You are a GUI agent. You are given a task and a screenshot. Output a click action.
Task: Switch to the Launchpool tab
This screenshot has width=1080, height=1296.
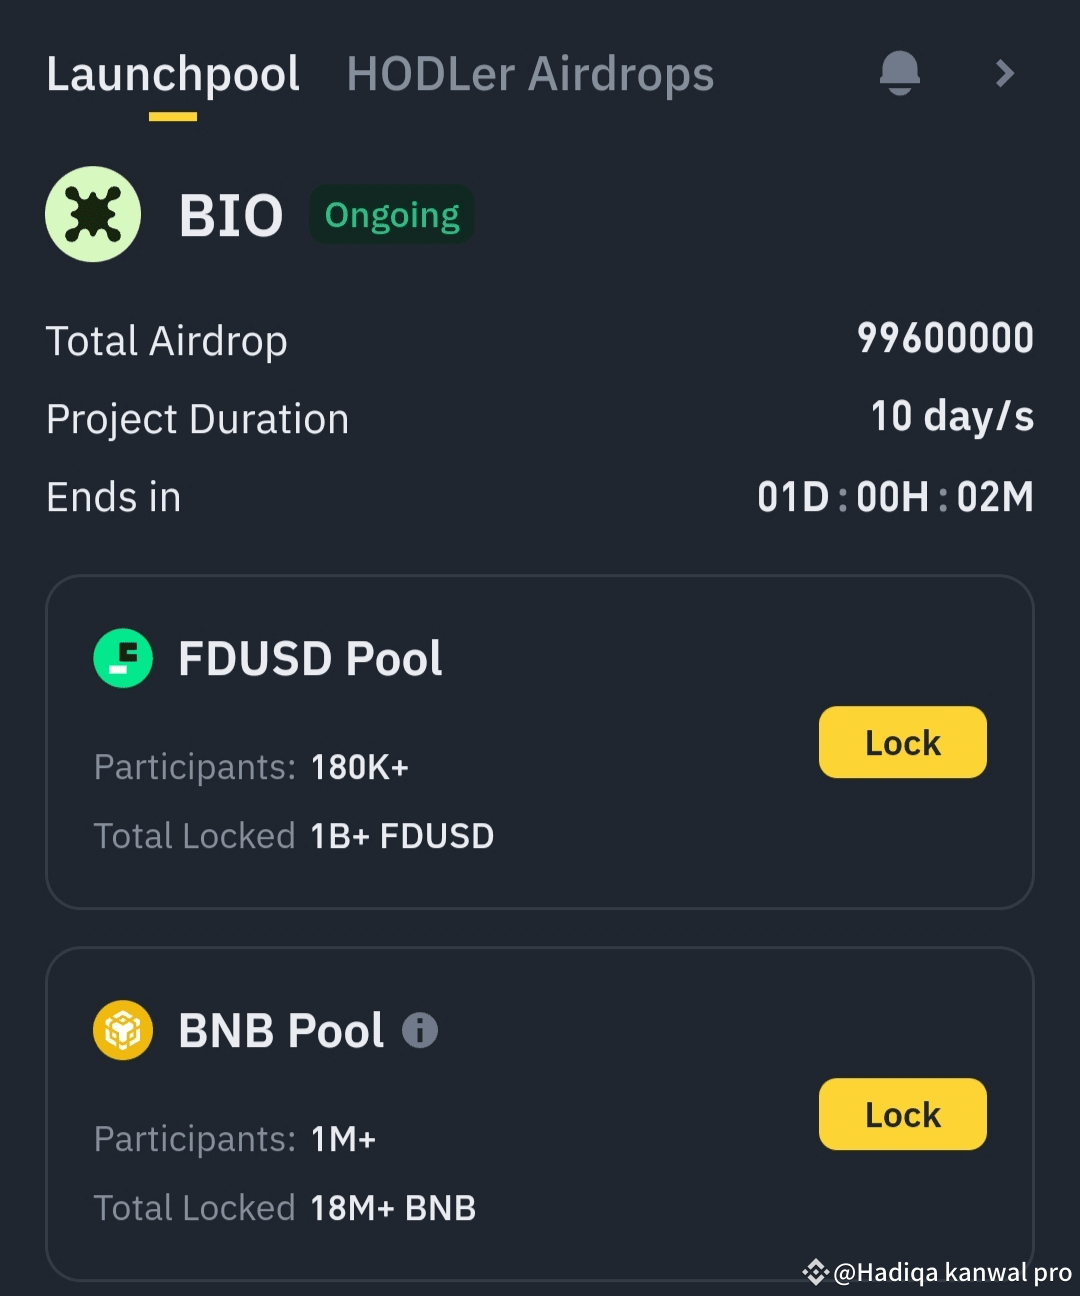[173, 75]
